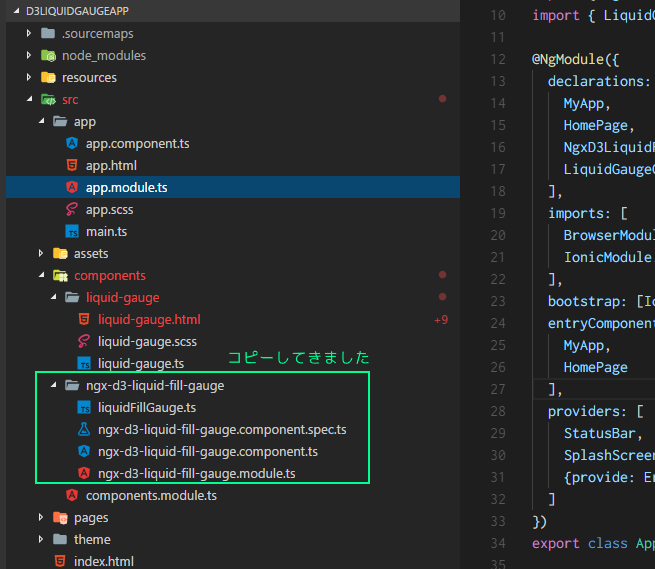Collapse the src folder arrow

point(29,99)
